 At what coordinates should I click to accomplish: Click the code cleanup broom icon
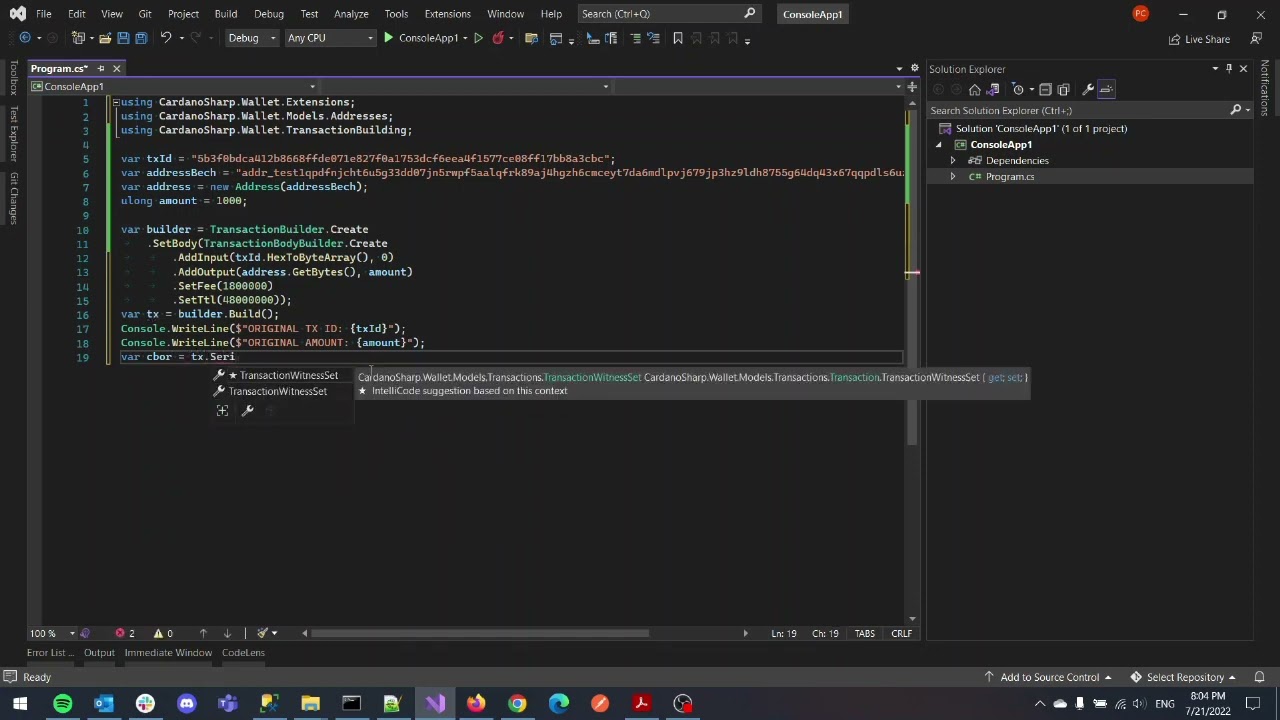coord(262,633)
